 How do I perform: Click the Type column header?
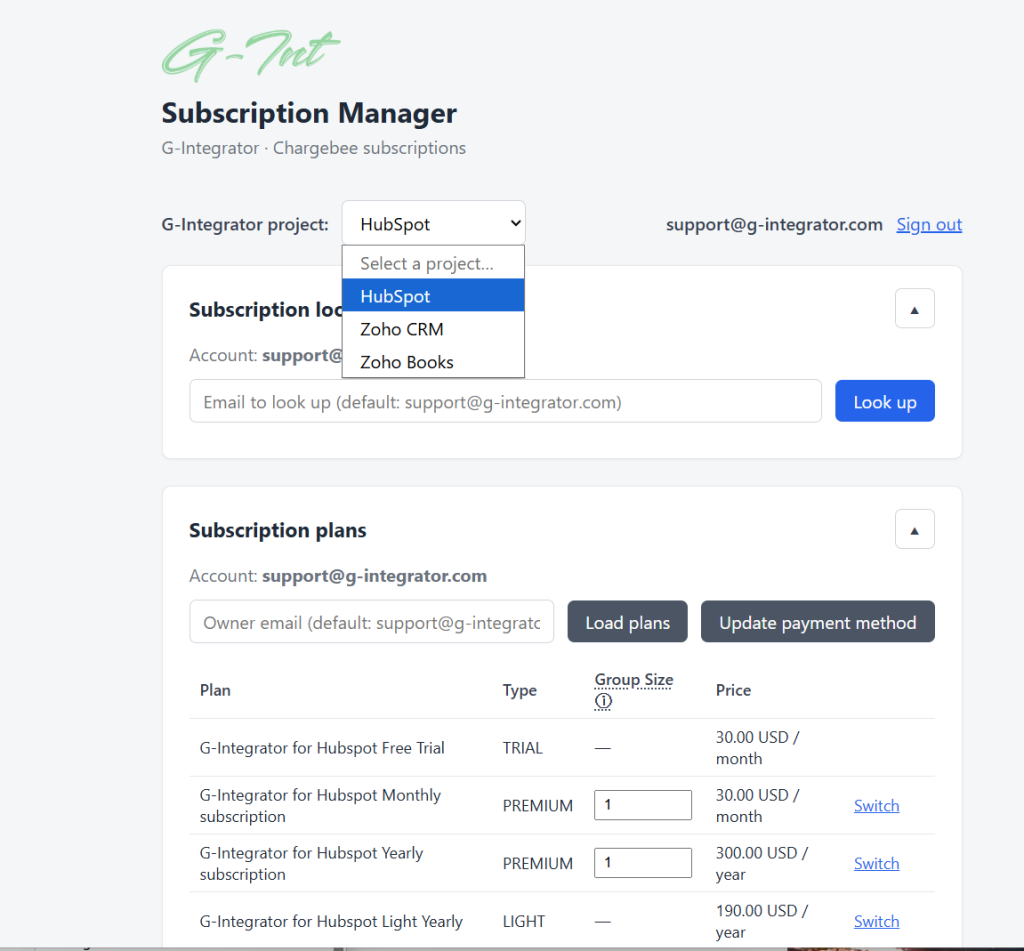pos(519,690)
